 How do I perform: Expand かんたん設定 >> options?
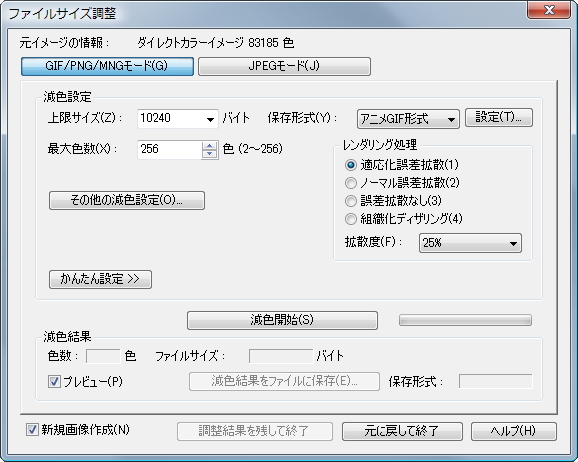point(100,279)
